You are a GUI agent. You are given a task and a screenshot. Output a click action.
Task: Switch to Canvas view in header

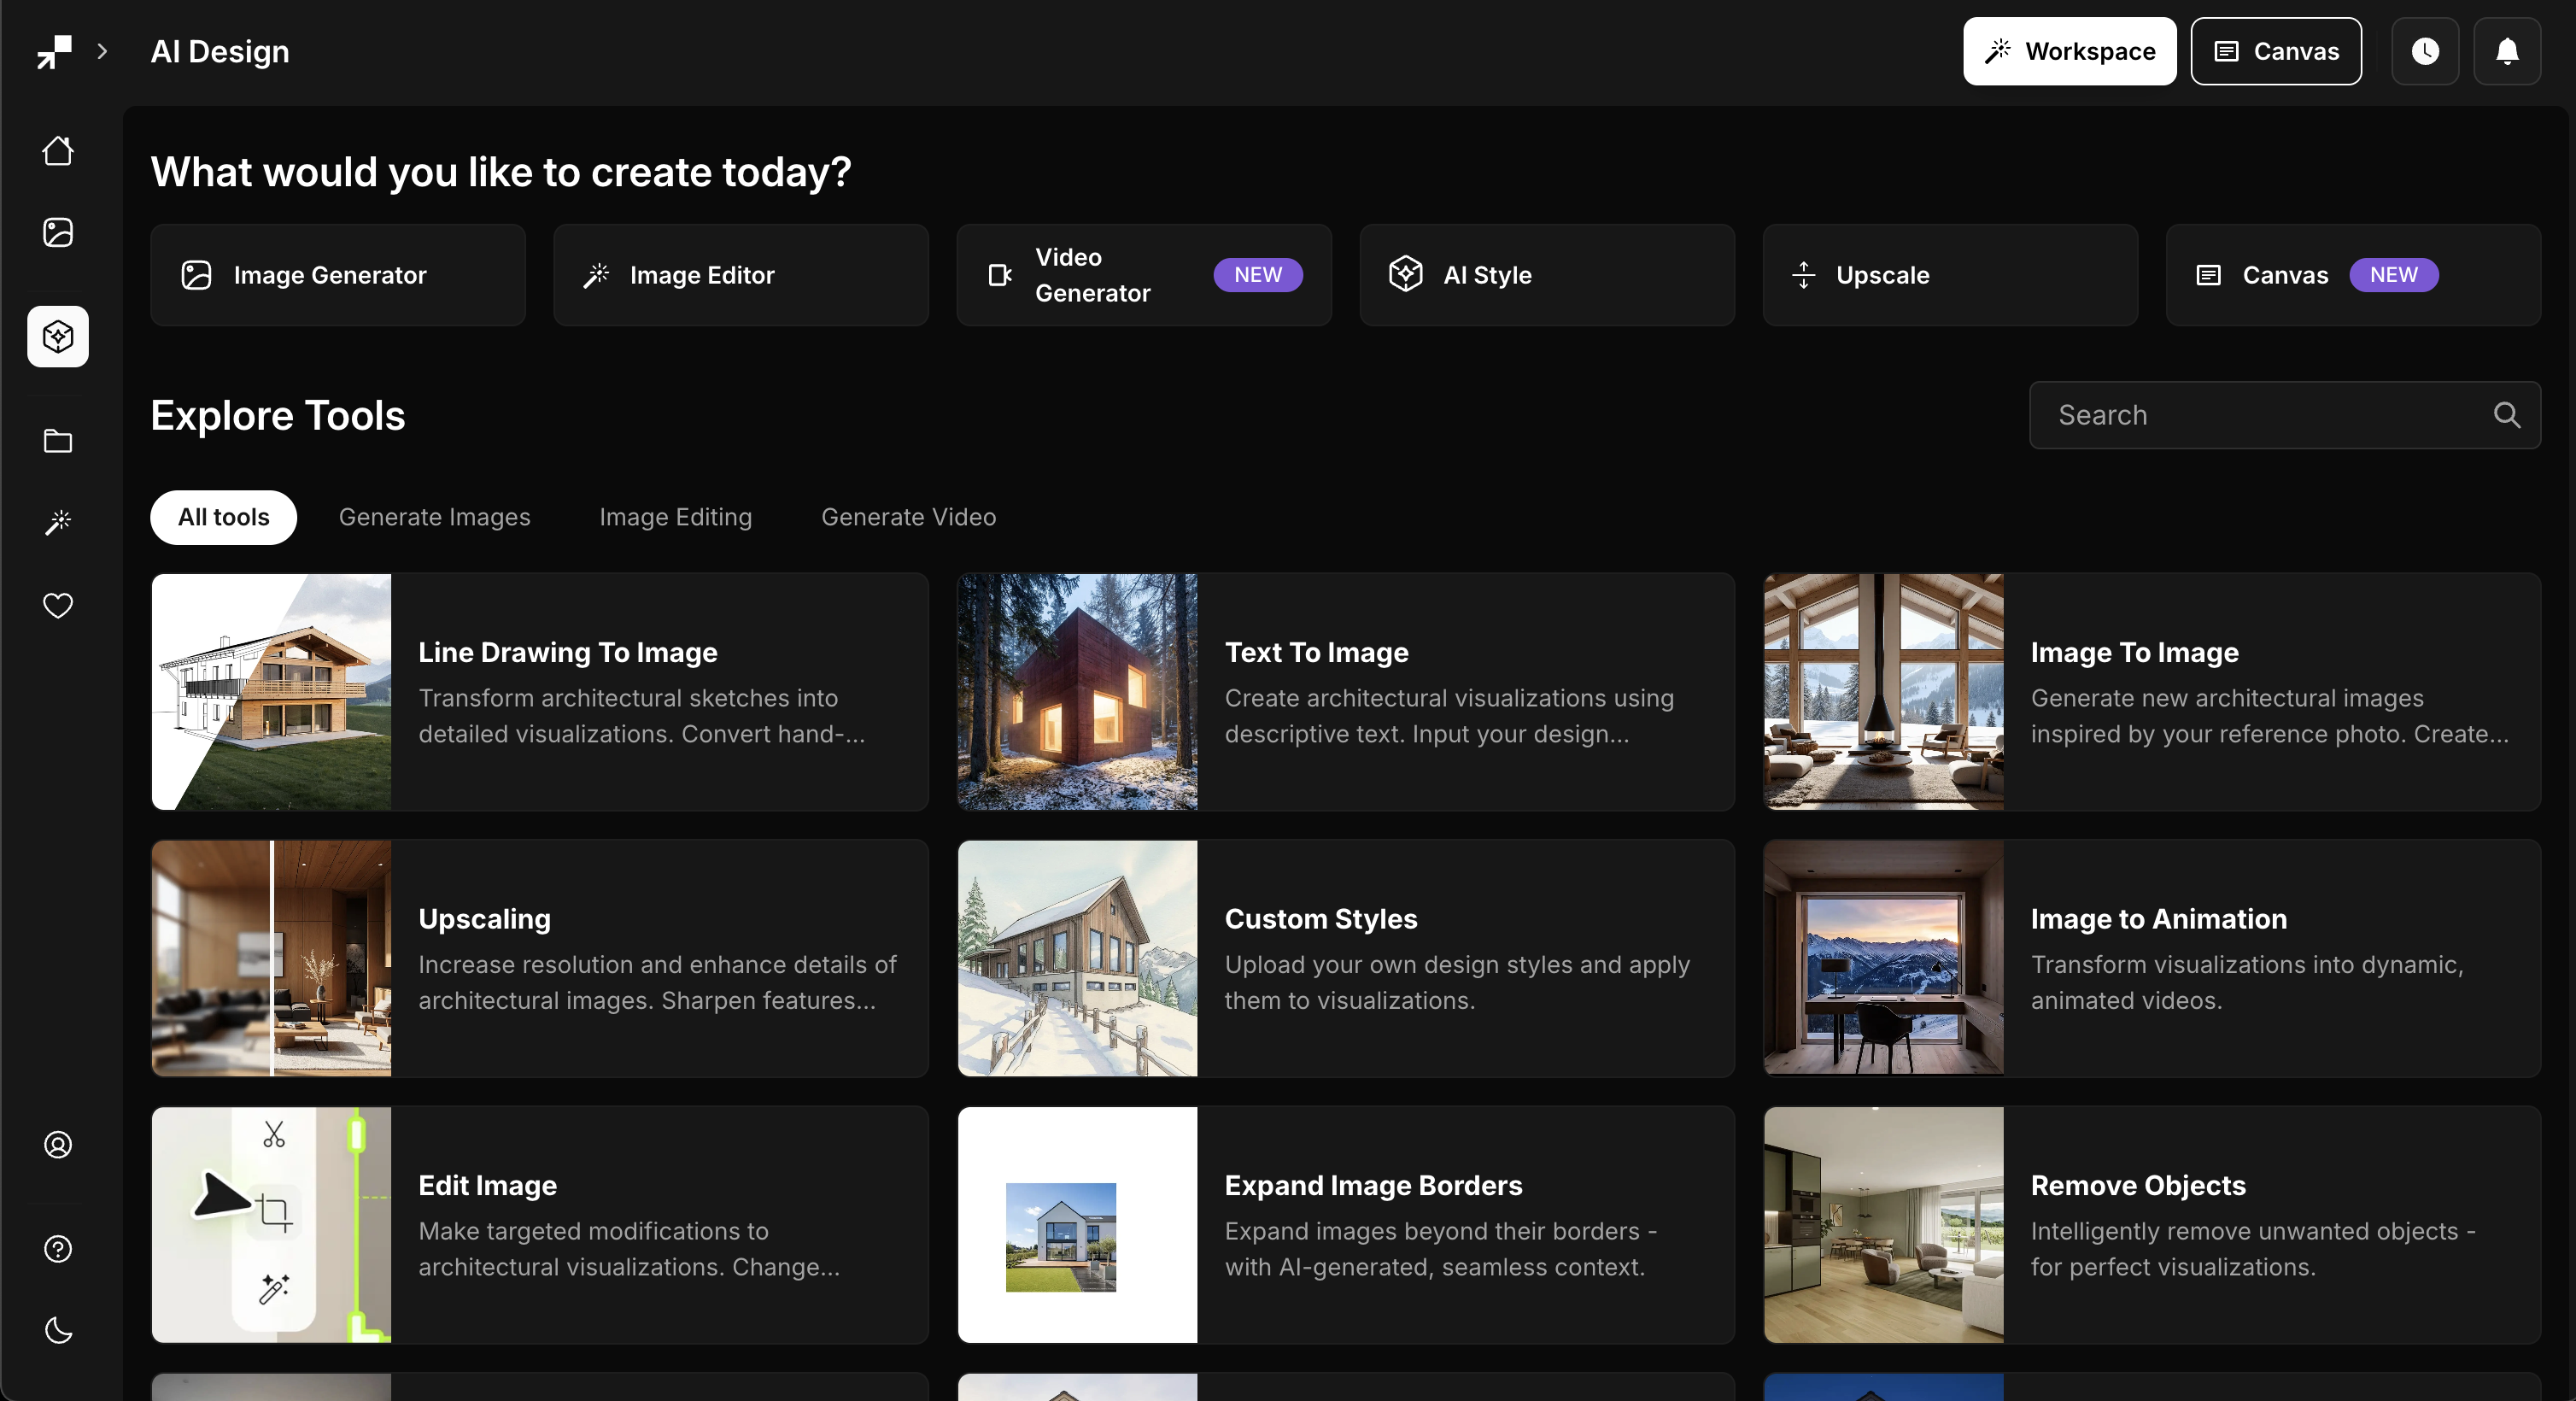(x=2276, y=51)
